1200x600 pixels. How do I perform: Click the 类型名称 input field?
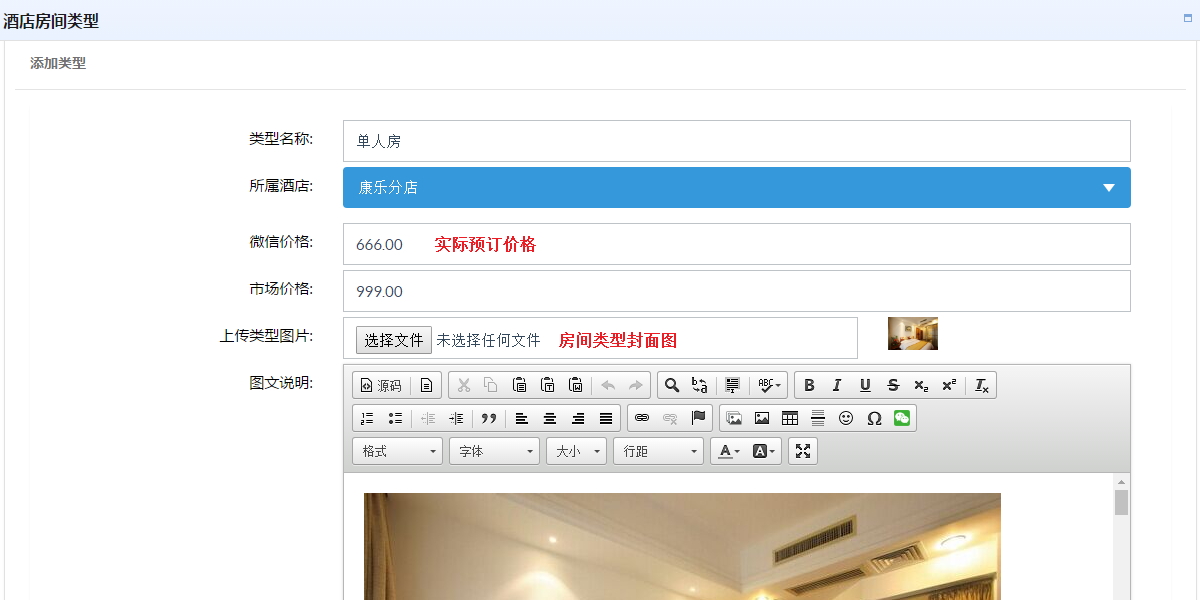click(737, 141)
